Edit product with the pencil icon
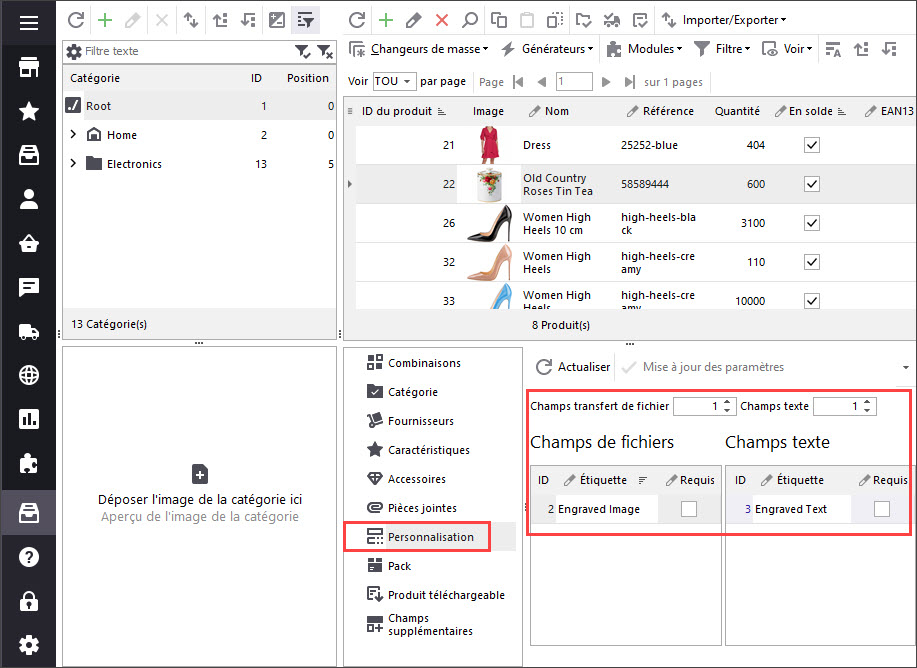The image size is (917, 668). 413,20
